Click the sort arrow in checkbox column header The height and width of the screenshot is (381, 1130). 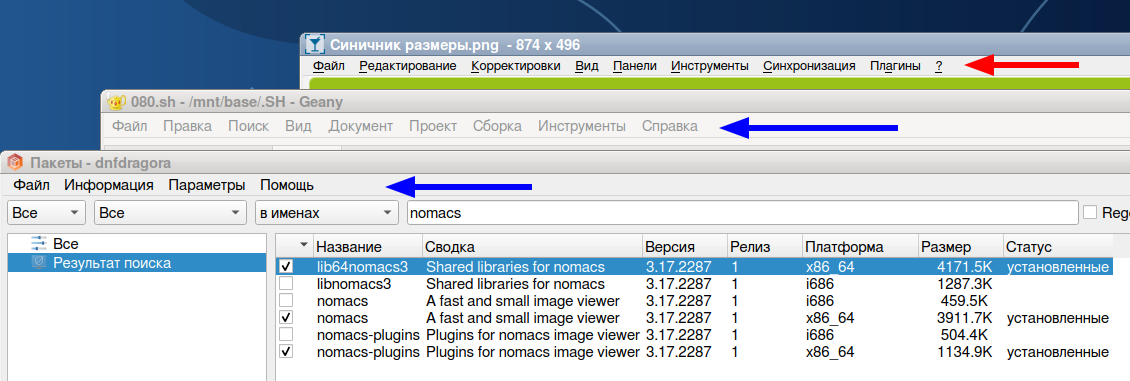tap(303, 246)
